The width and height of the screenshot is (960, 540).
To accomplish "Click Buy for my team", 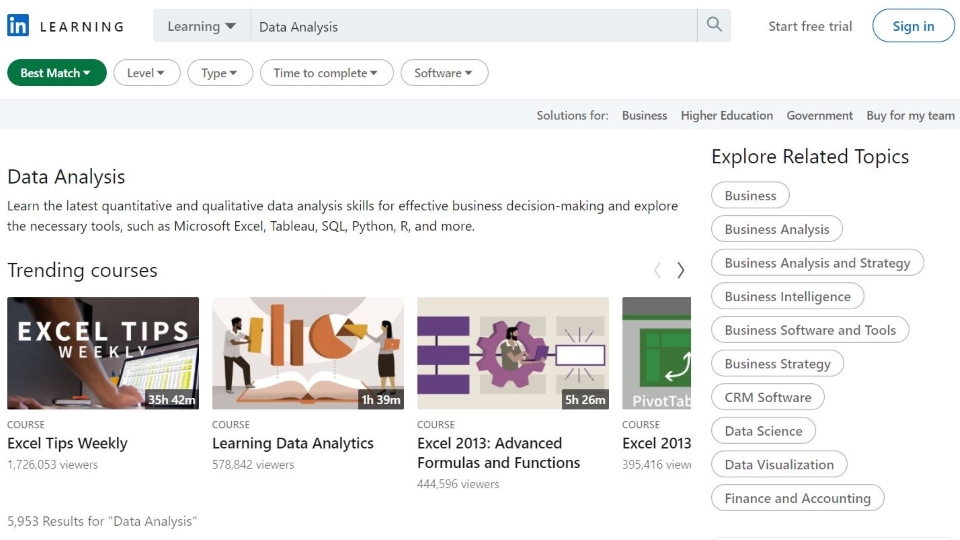I will click(910, 115).
